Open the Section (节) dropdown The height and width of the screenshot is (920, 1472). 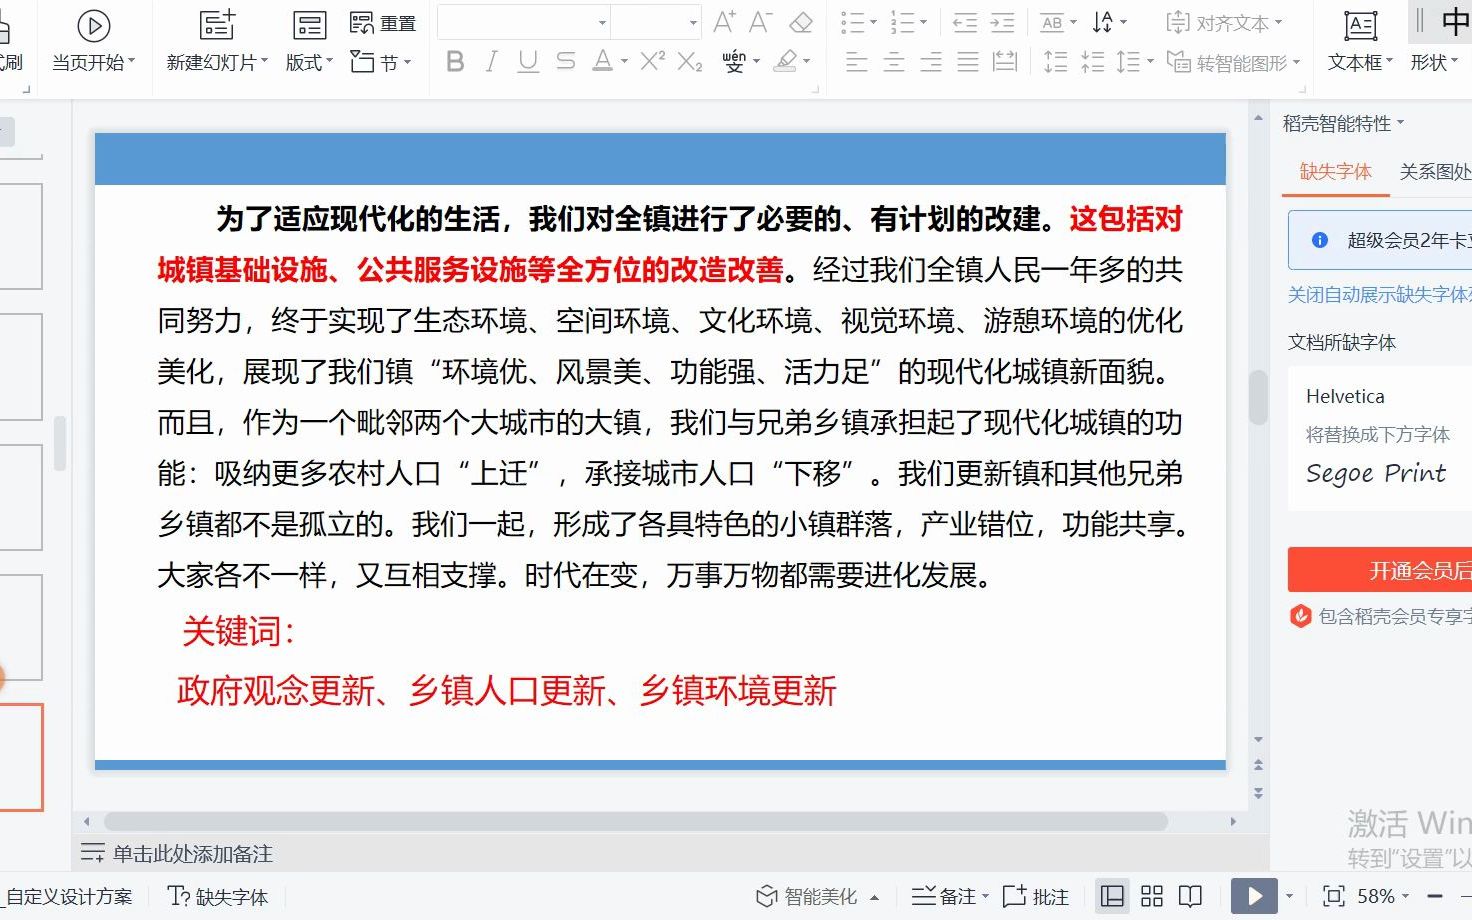(380, 62)
